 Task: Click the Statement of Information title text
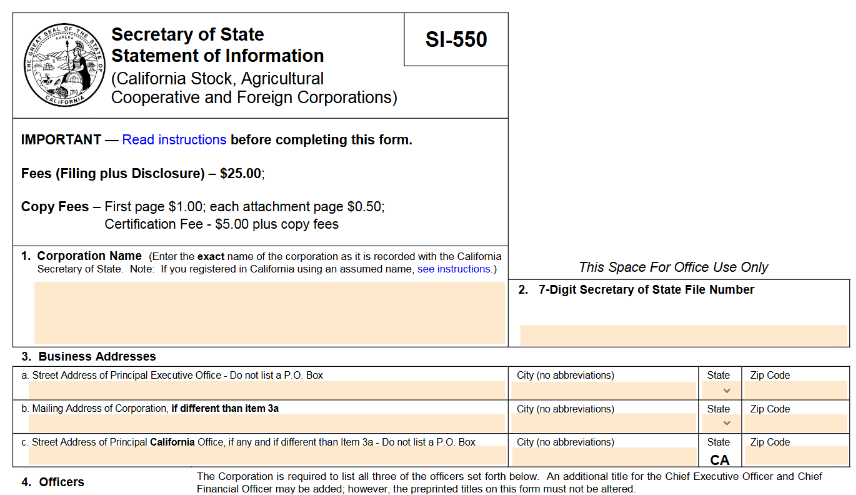(217, 56)
